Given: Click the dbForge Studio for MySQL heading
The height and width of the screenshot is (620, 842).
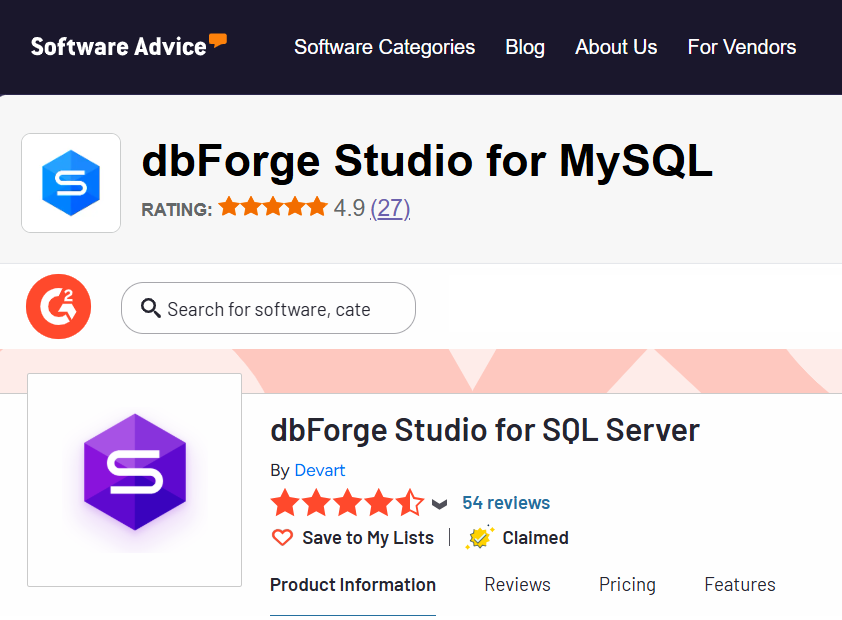Looking at the screenshot, I should pyautogui.click(x=427, y=161).
